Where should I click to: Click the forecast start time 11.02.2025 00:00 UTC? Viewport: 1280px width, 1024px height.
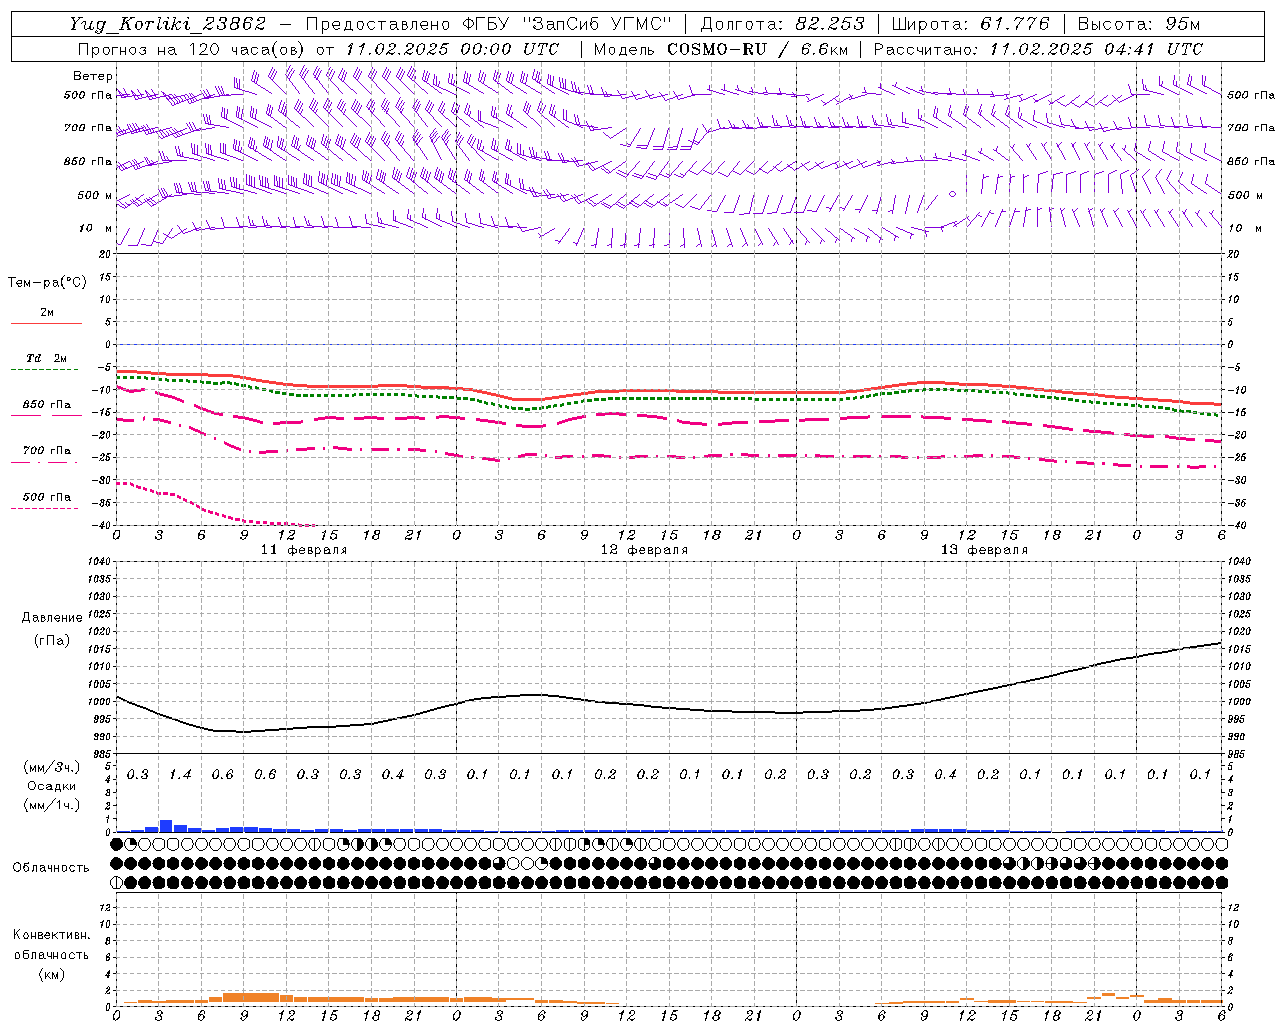click(x=452, y=49)
